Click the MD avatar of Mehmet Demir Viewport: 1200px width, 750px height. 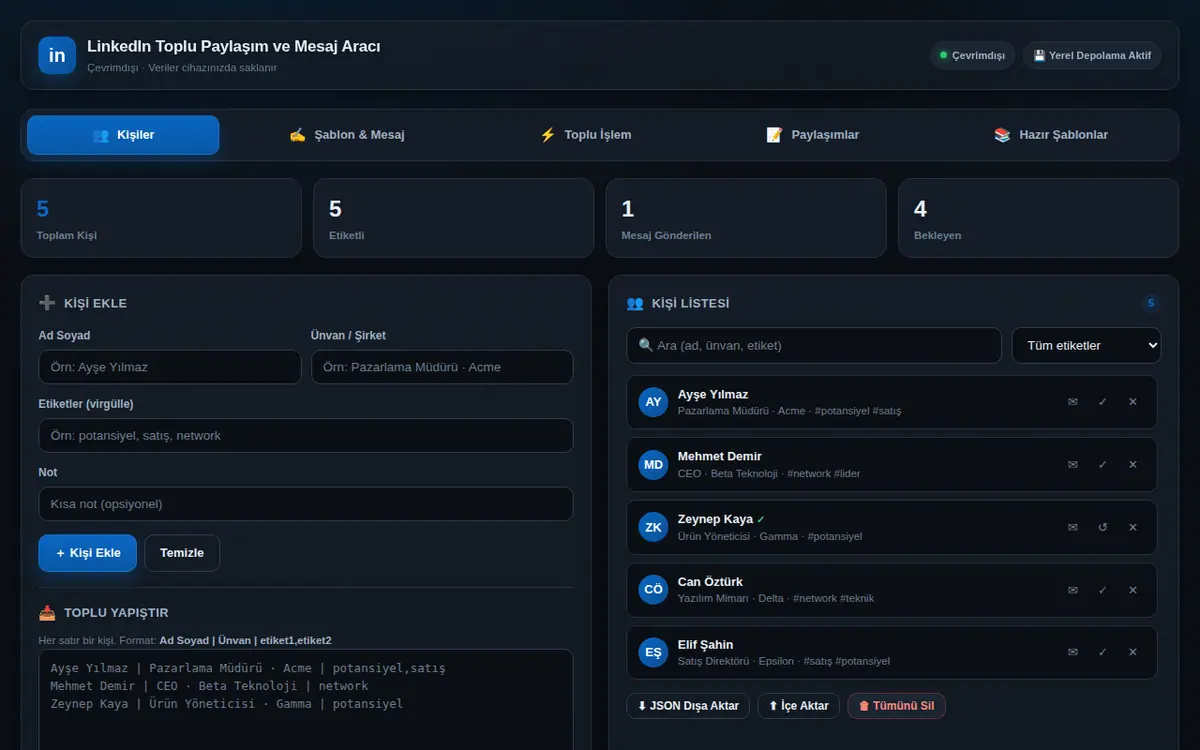pyautogui.click(x=653, y=465)
